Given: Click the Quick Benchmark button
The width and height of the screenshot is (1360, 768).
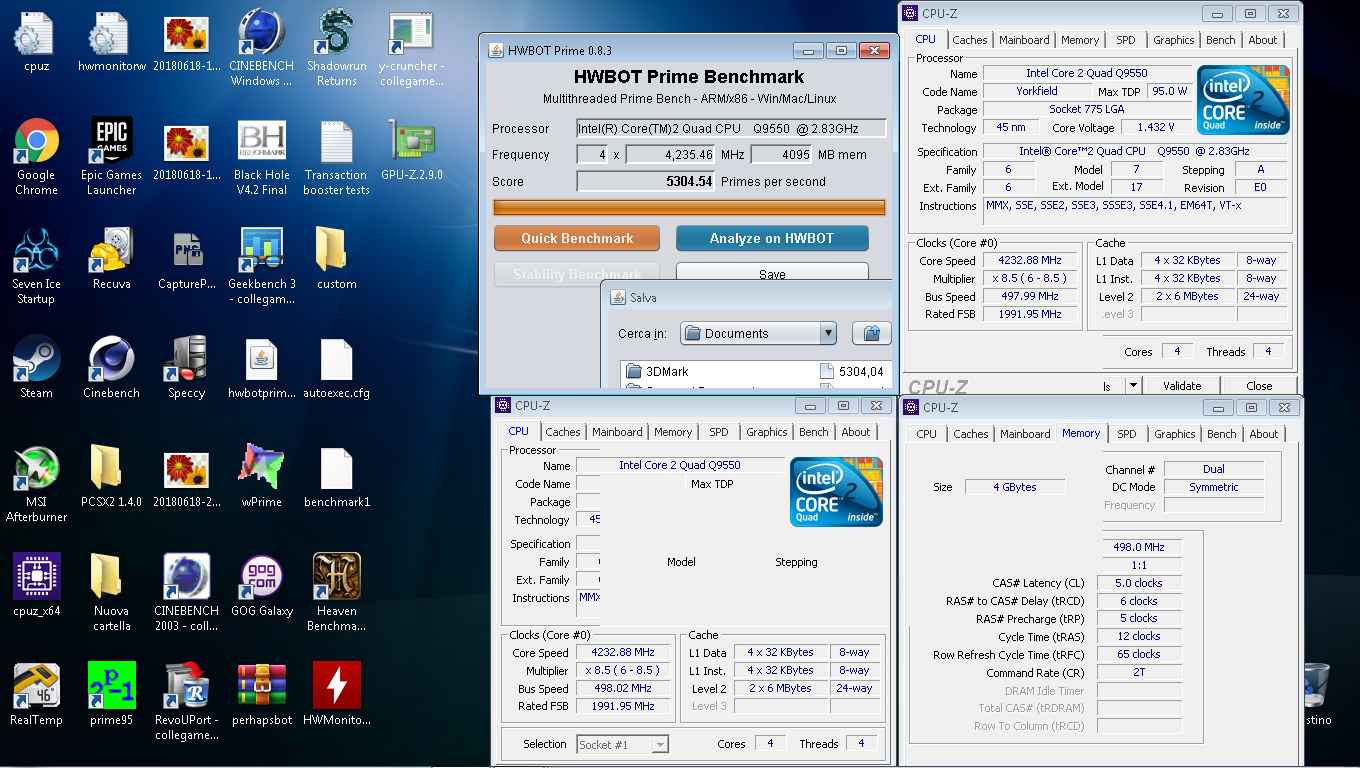Looking at the screenshot, I should [577, 238].
